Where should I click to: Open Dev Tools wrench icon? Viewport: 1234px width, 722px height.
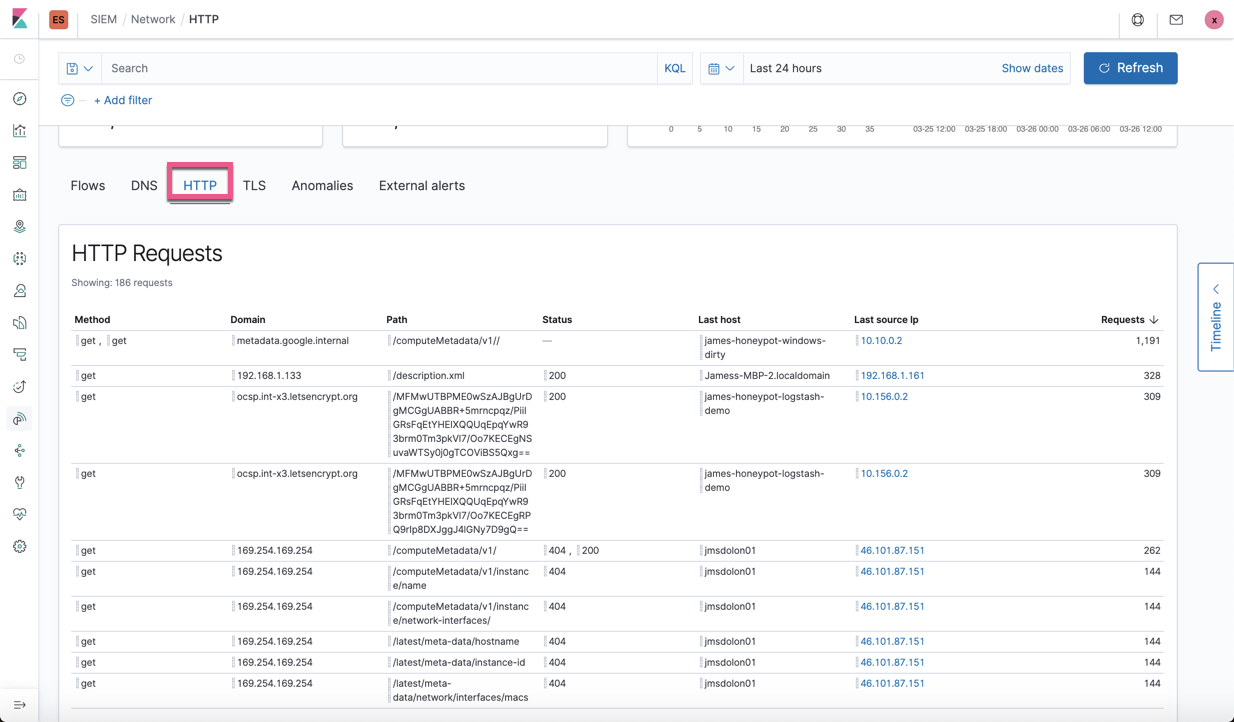(x=19, y=483)
